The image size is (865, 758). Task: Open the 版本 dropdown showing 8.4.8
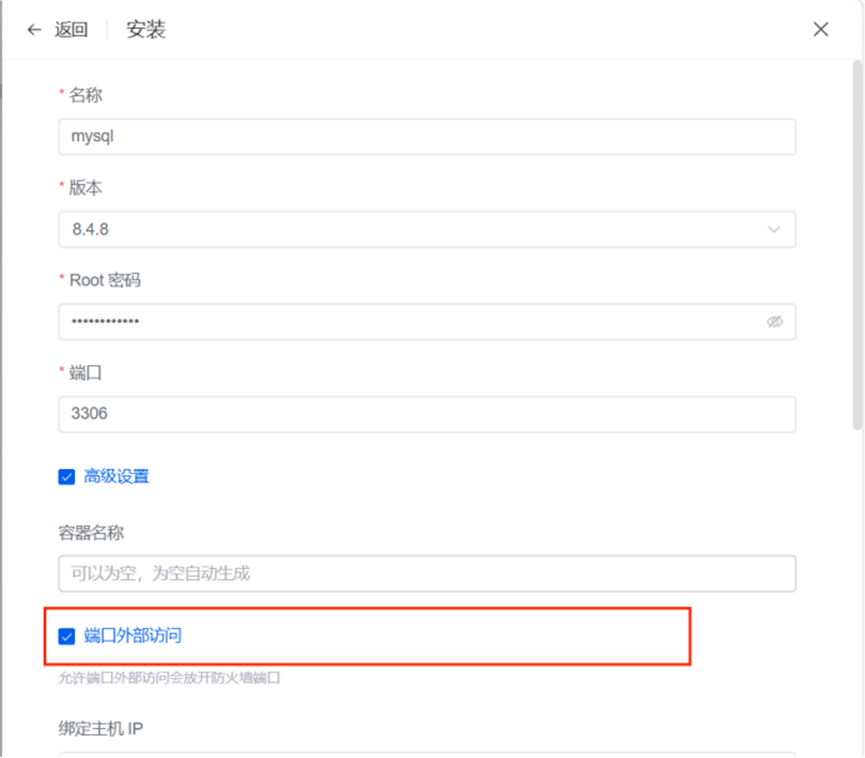coord(427,229)
